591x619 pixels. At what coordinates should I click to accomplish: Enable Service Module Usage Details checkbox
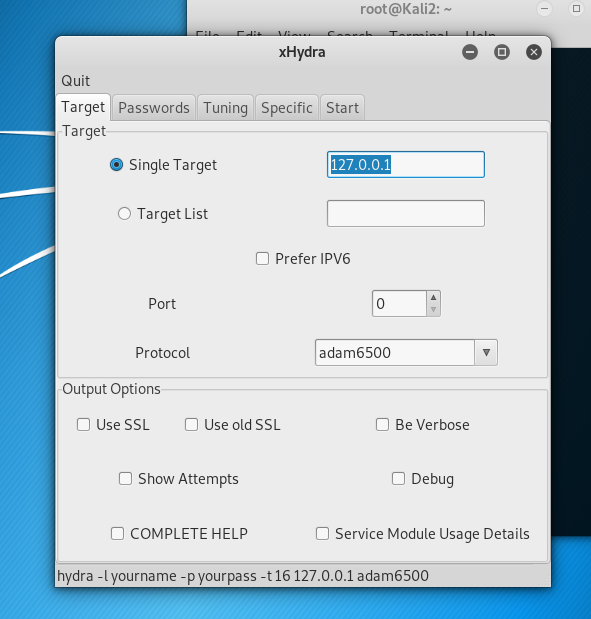pos(322,534)
